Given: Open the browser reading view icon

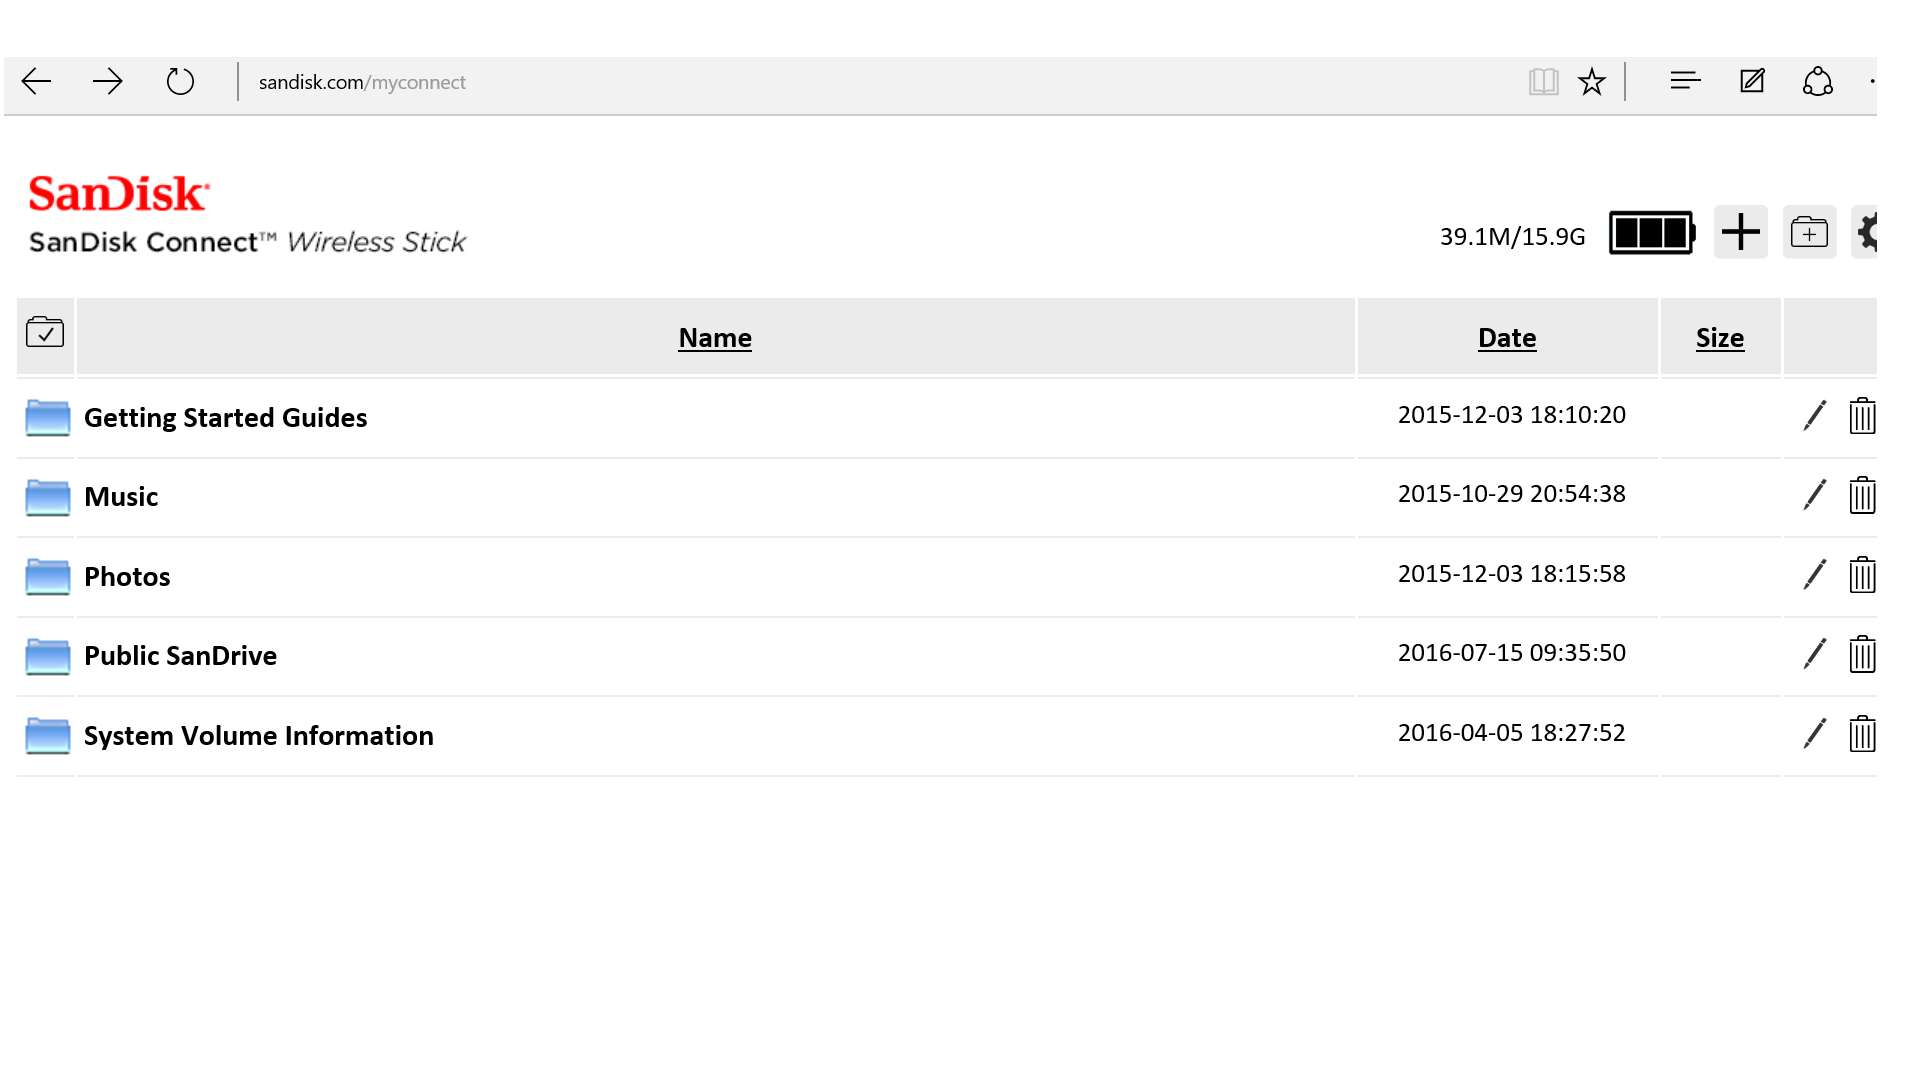Looking at the screenshot, I should pos(1543,82).
